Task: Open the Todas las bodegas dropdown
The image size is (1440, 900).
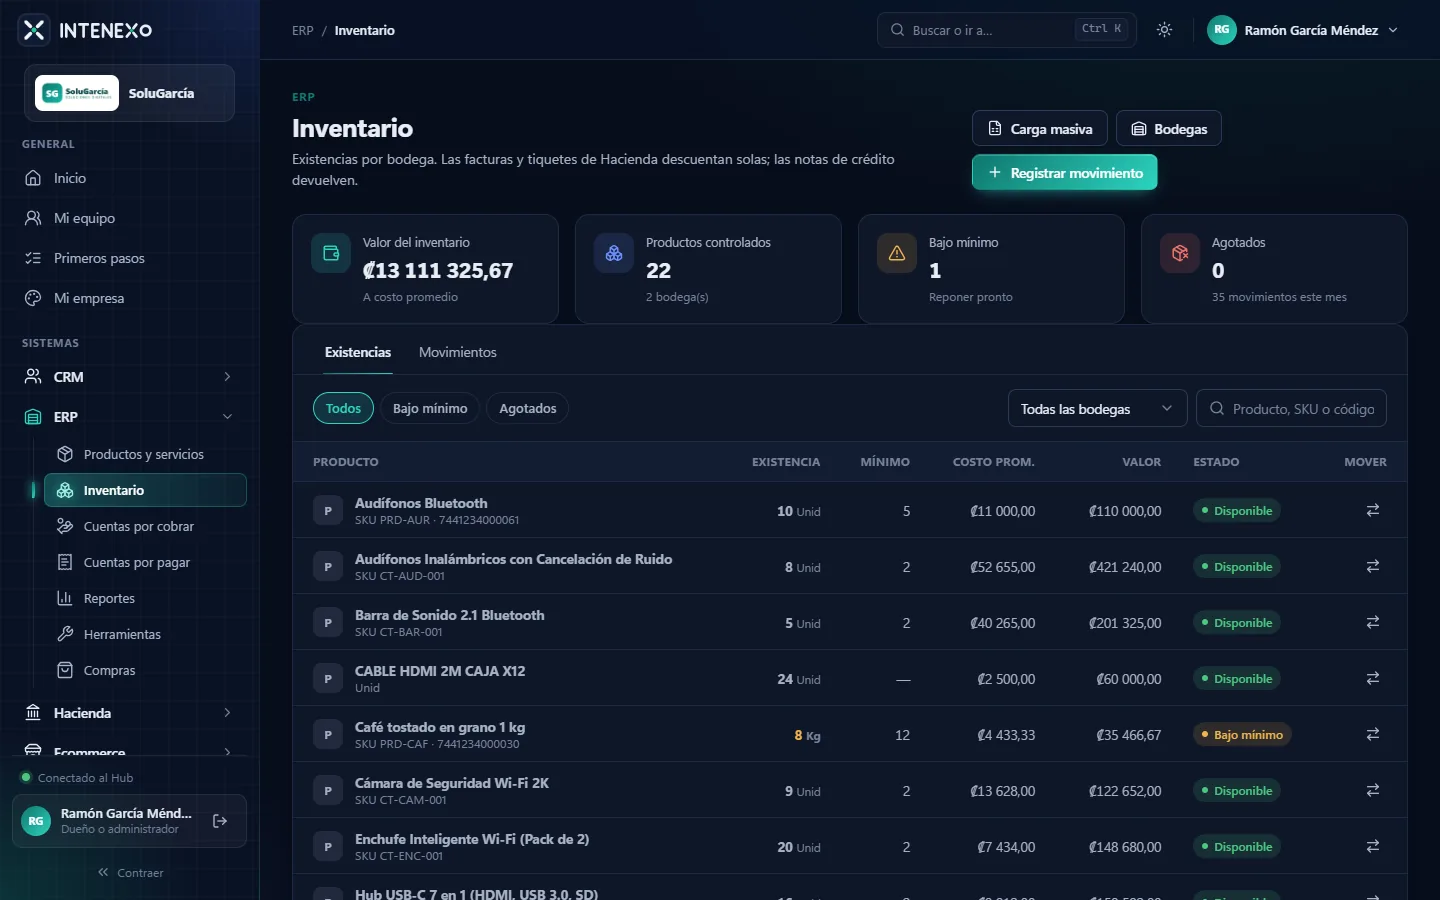Action: coord(1097,408)
